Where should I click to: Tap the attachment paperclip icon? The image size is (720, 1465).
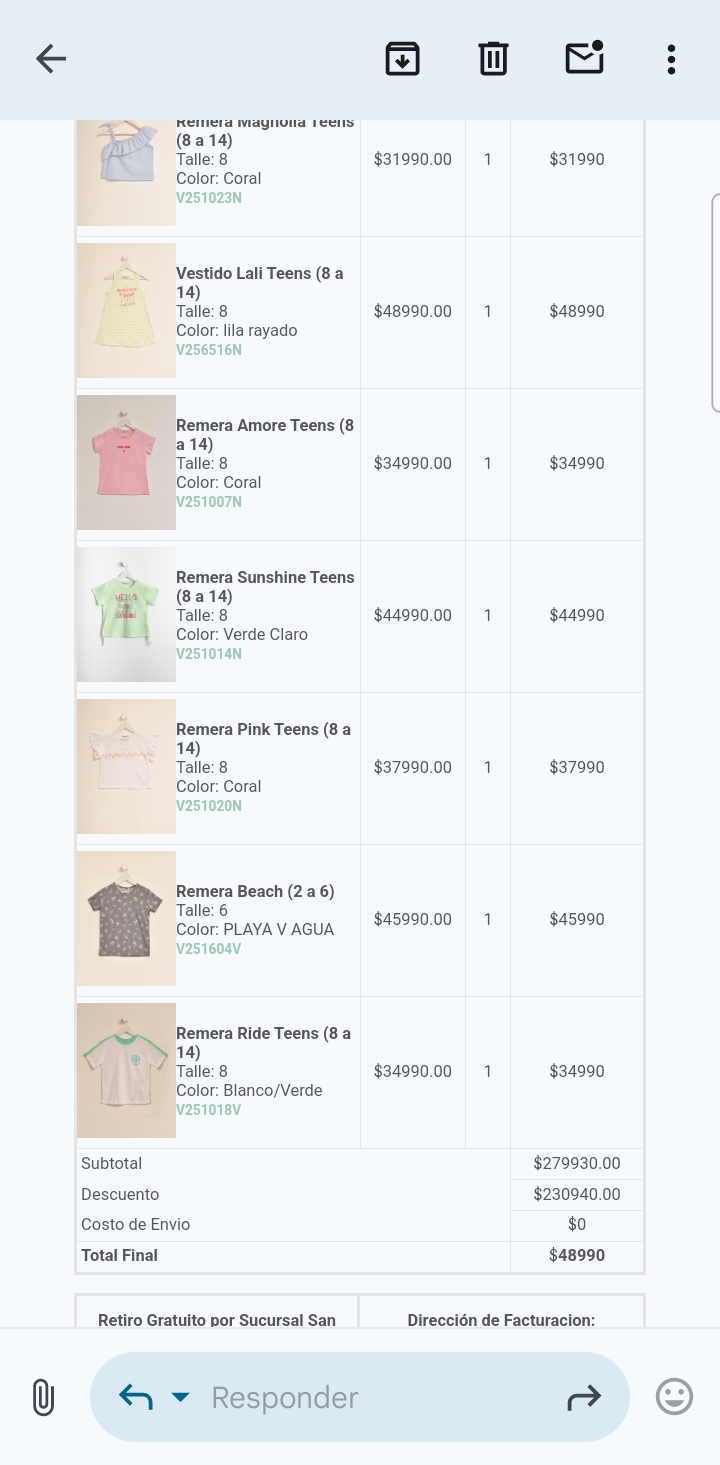(43, 1397)
